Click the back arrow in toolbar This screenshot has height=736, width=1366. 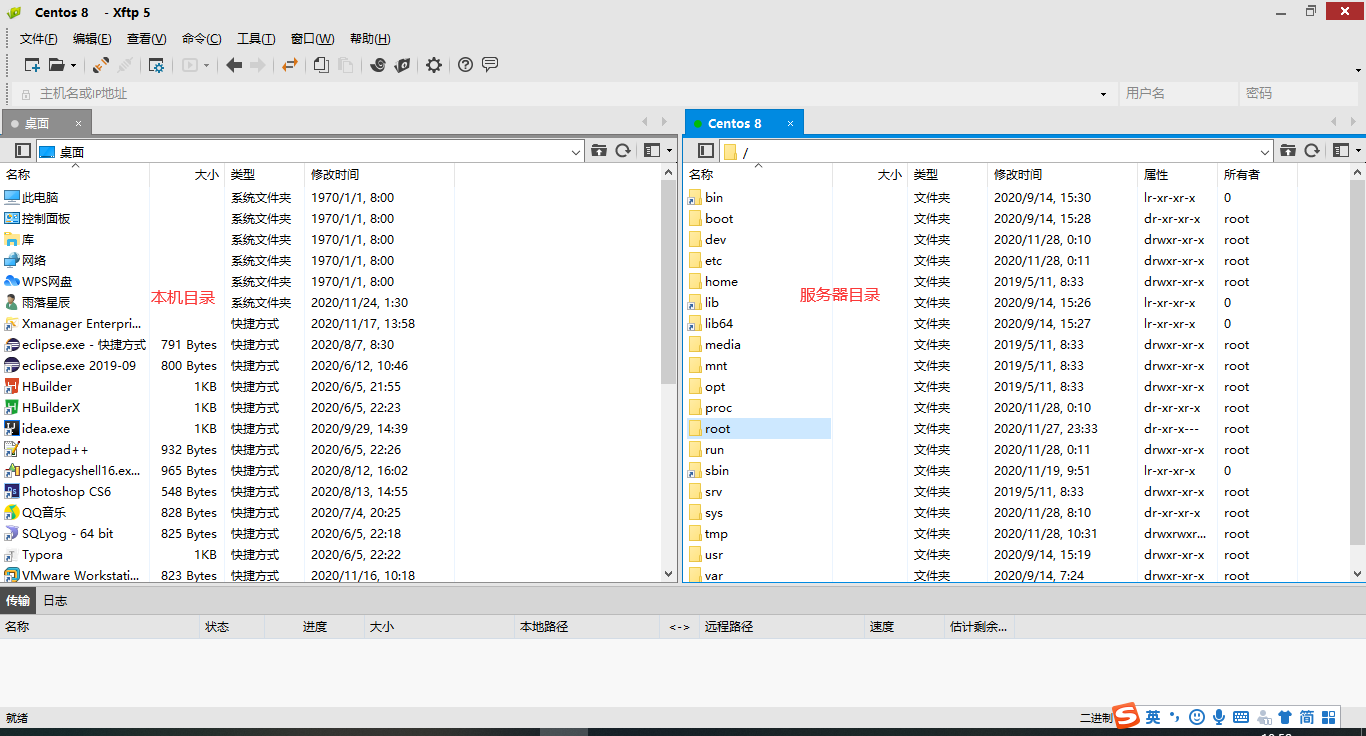click(x=234, y=65)
